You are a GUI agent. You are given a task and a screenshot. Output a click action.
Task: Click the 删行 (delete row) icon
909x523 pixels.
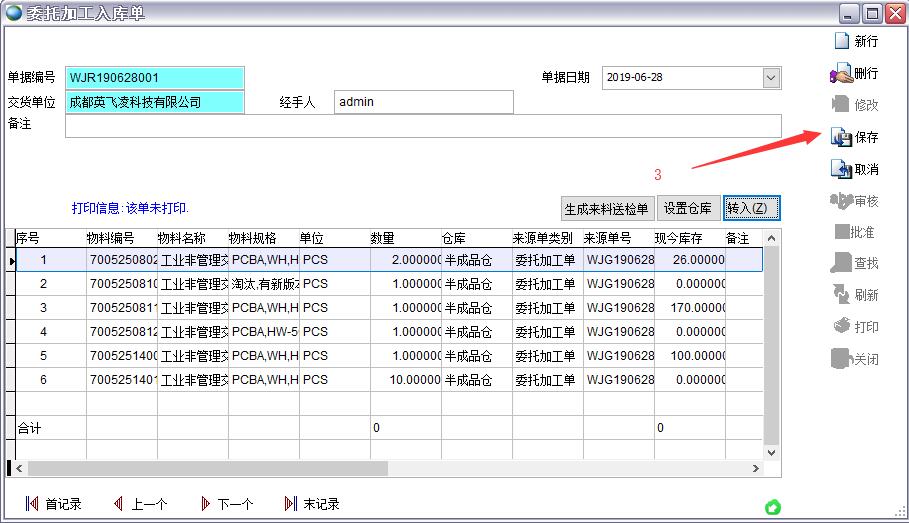841,73
